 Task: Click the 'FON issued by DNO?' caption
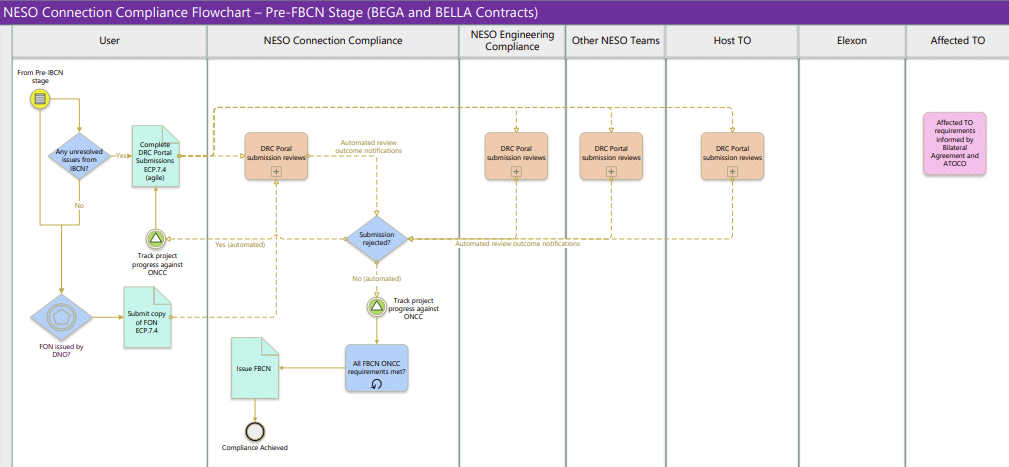[x=62, y=350]
